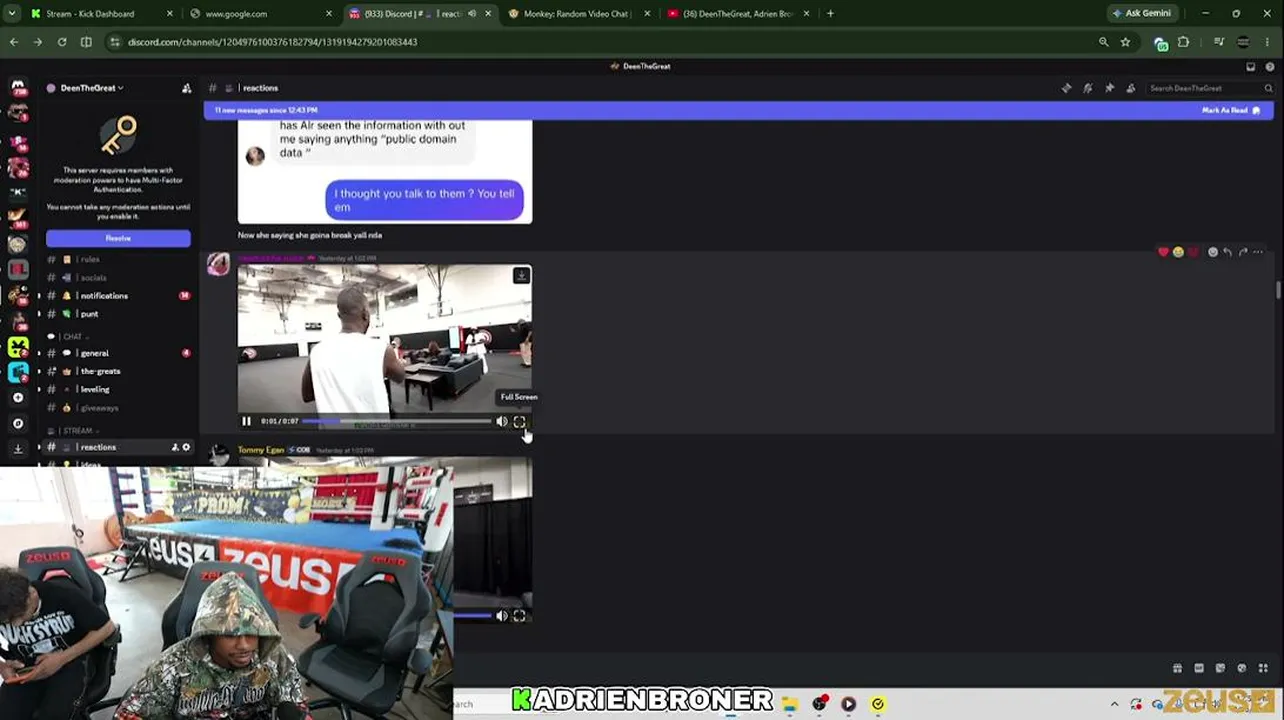Open the giveaways channel
The height and width of the screenshot is (720, 1284).
118,408
